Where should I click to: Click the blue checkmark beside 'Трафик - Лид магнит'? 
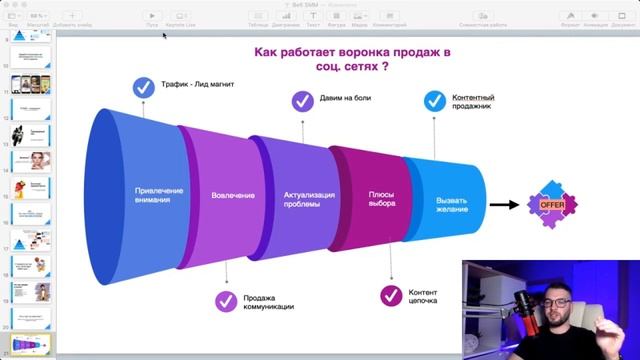pos(144,87)
